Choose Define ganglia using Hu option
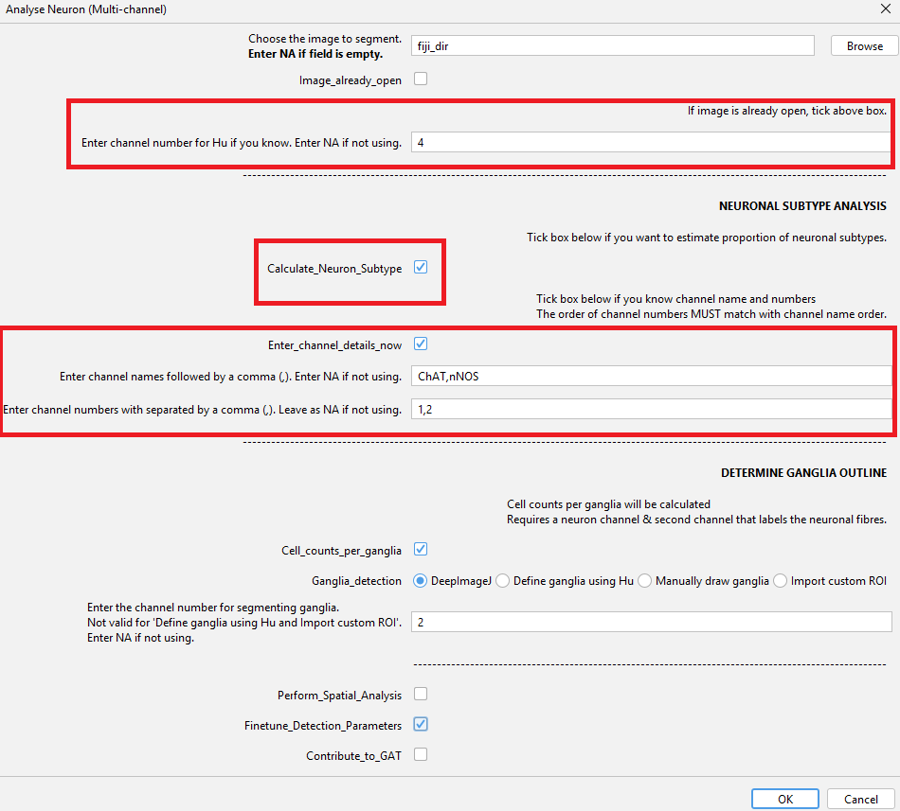The width and height of the screenshot is (900, 811). pos(503,581)
